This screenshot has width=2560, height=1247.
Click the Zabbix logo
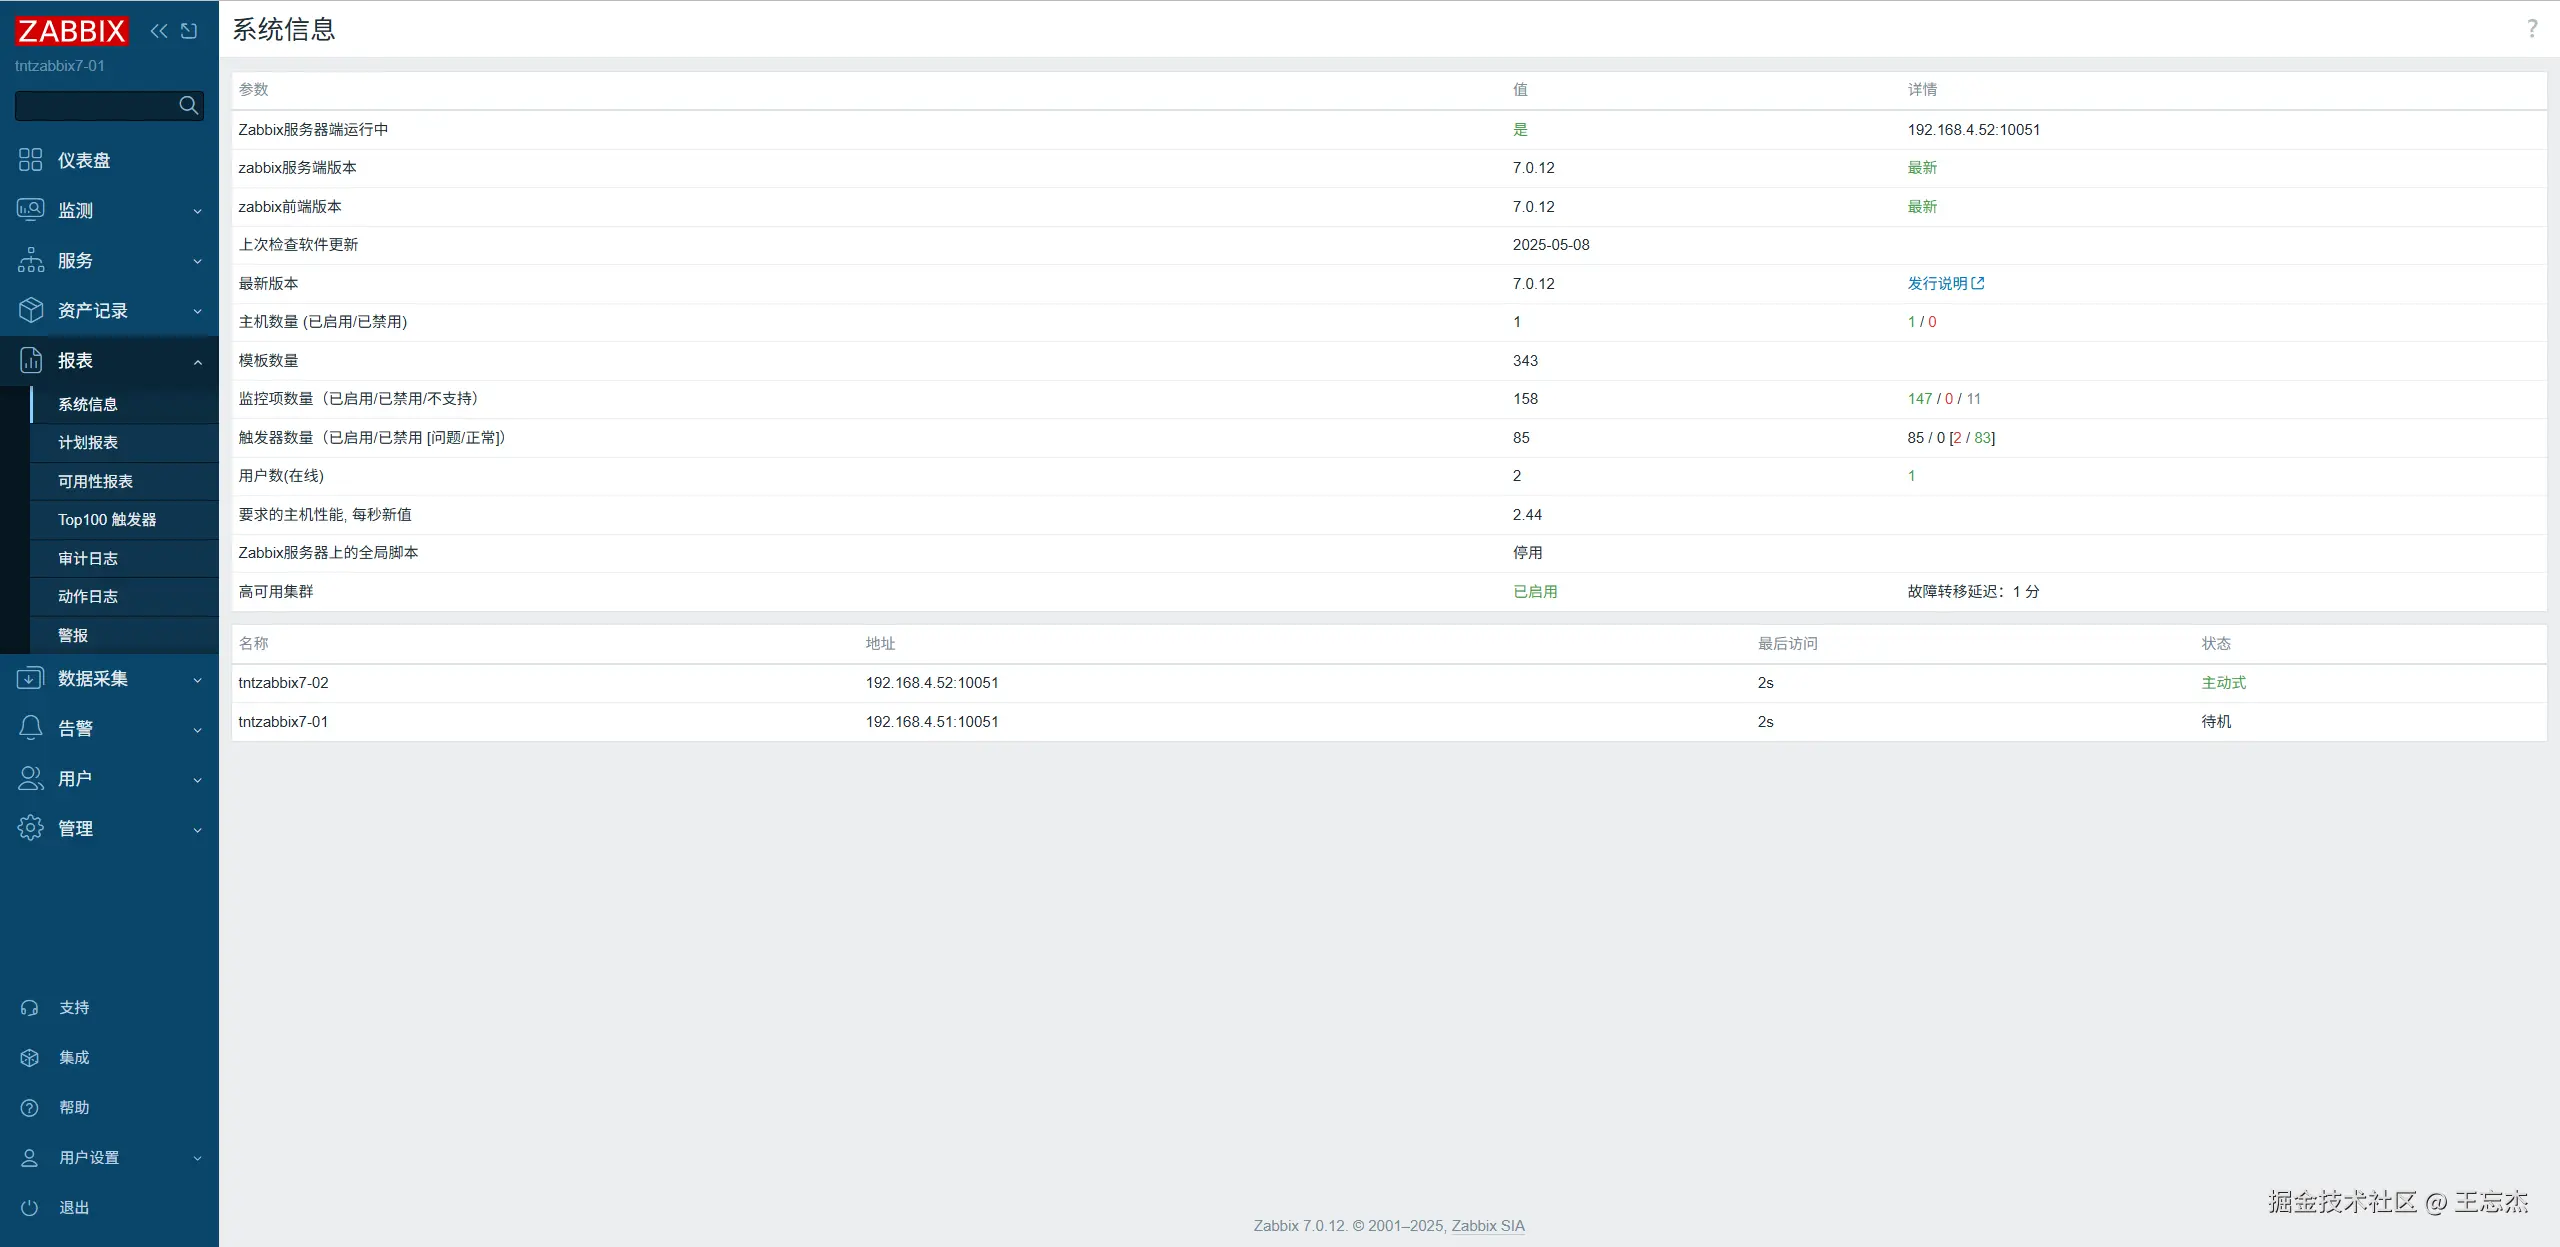pos(71,31)
